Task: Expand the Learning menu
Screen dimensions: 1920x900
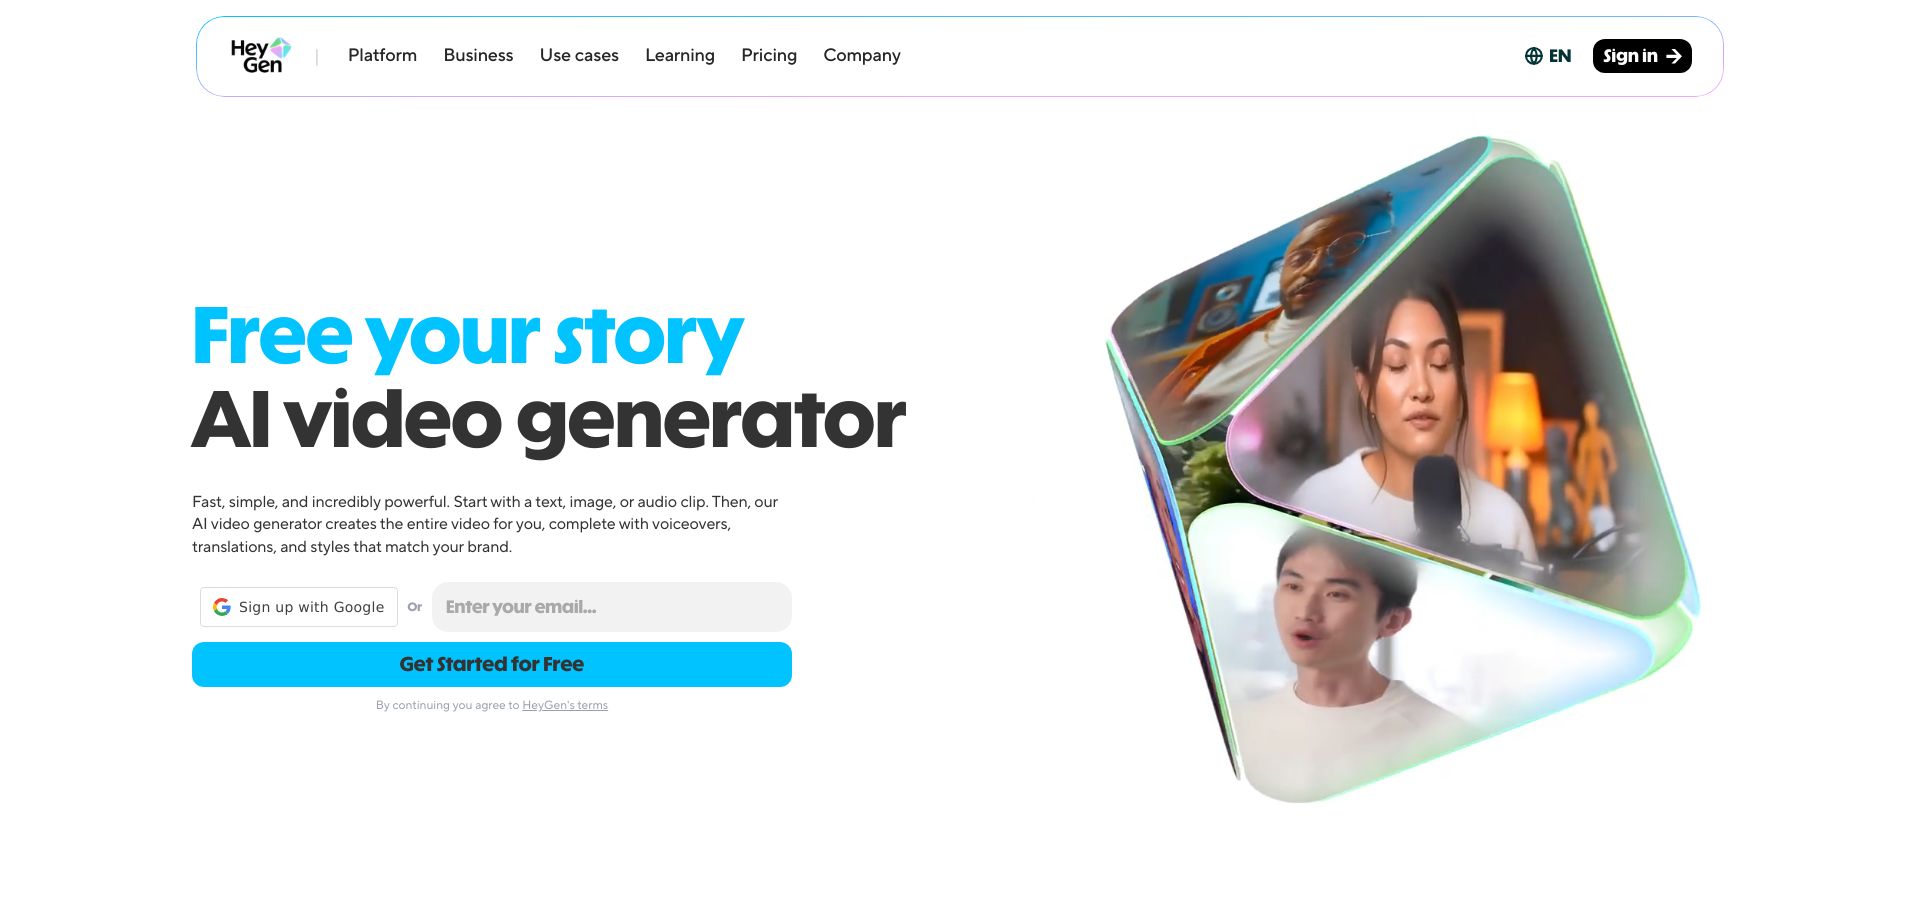Action: 680,56
